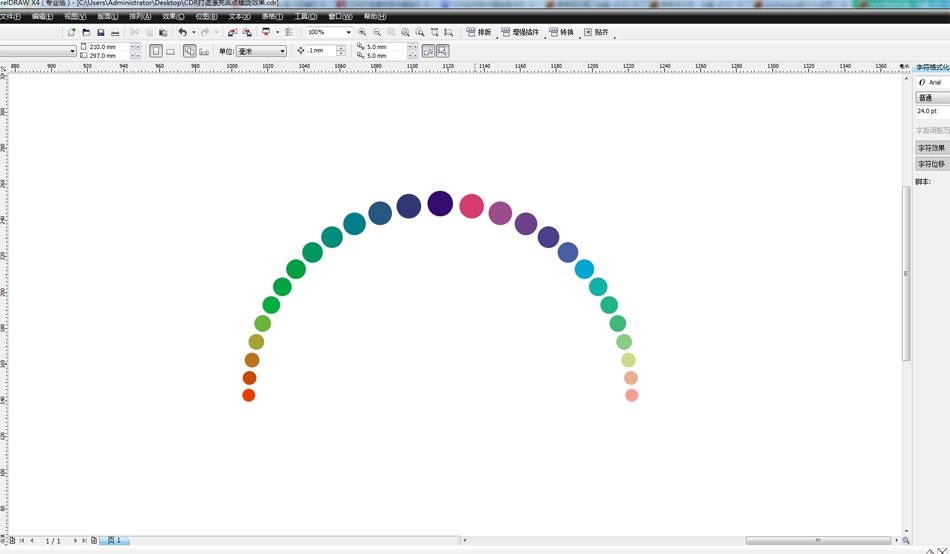
Task: Click the New document icon
Action: (72, 32)
